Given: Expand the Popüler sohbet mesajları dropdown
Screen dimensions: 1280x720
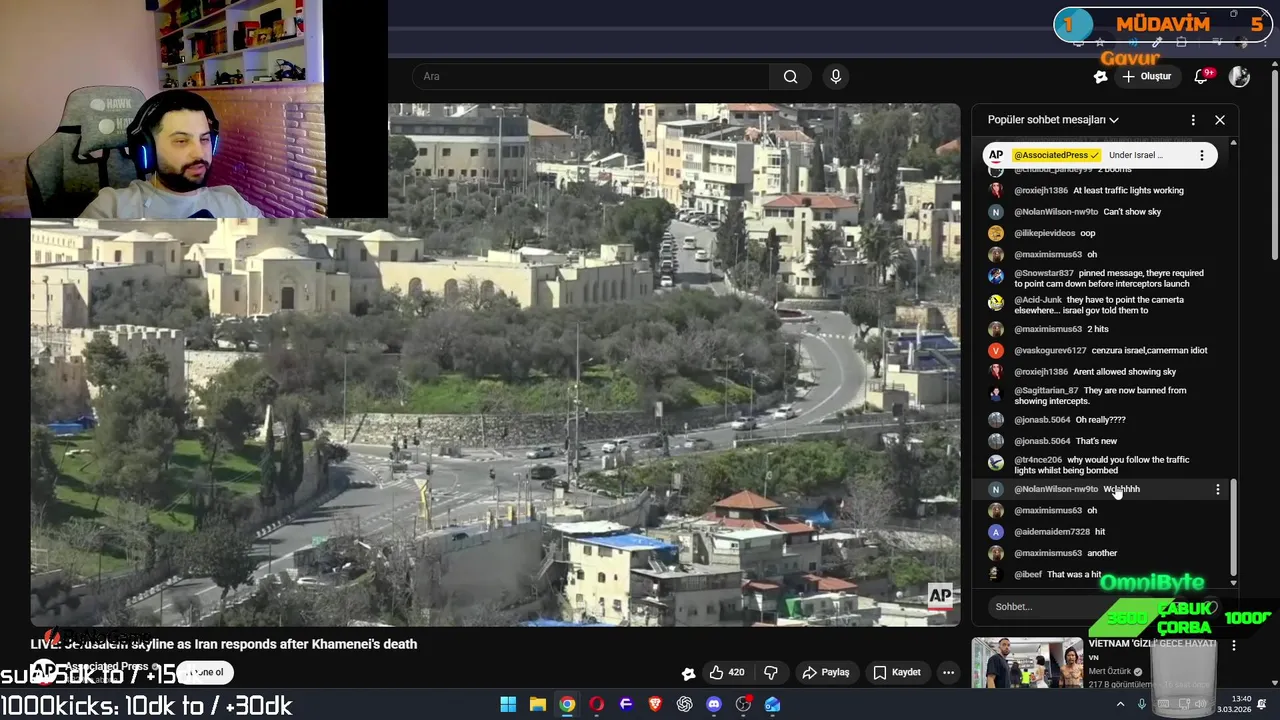Looking at the screenshot, I should coord(1053,120).
